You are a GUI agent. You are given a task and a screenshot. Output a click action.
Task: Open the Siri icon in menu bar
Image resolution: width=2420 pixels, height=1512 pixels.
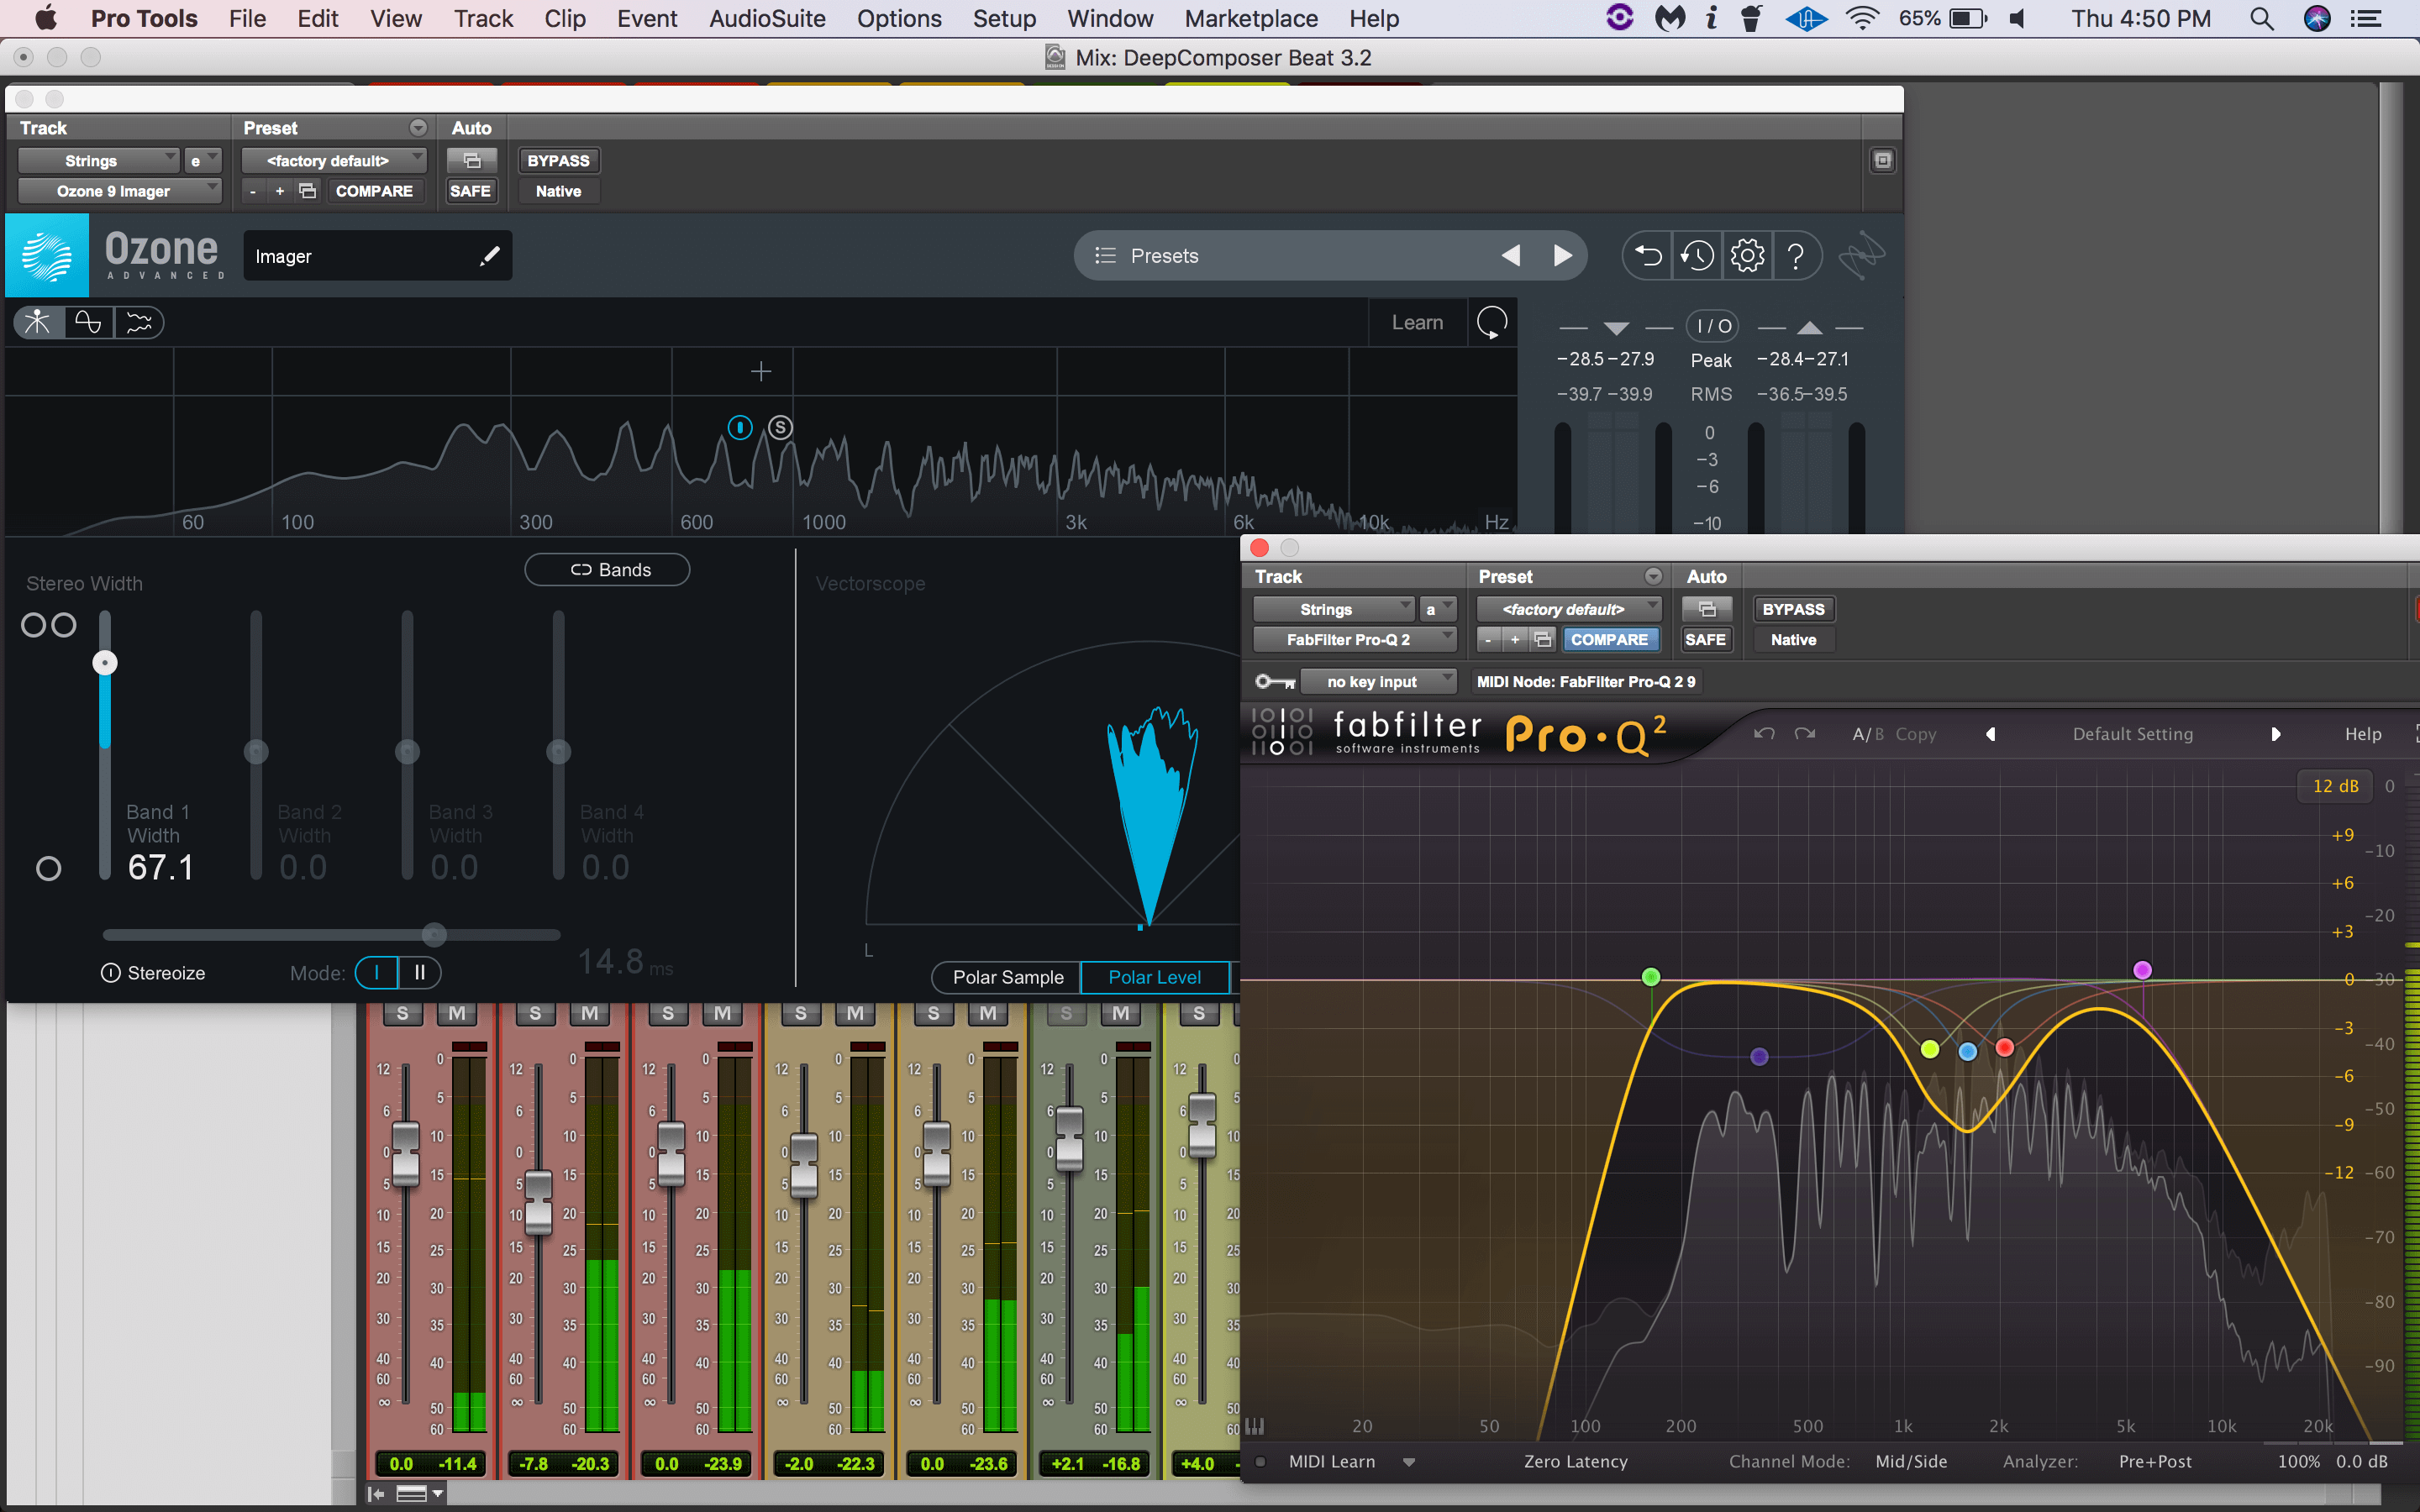point(2317,18)
